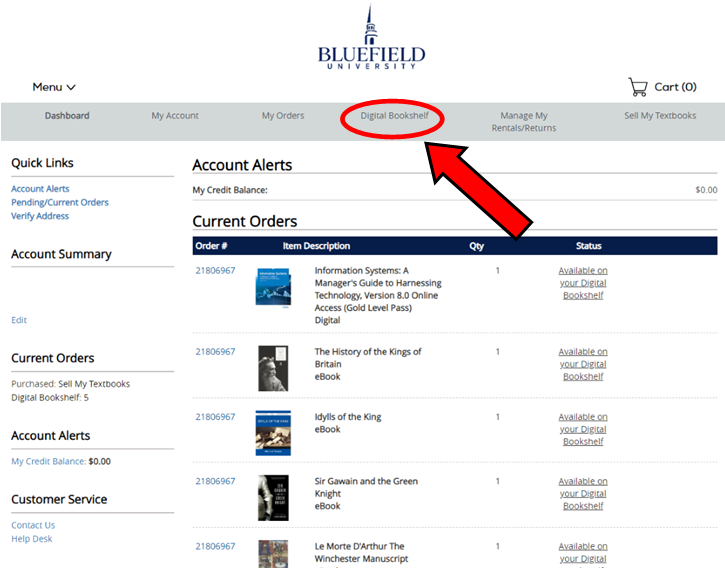This screenshot has width=725, height=569.
Task: Switch to the My Orders tab
Action: (283, 116)
